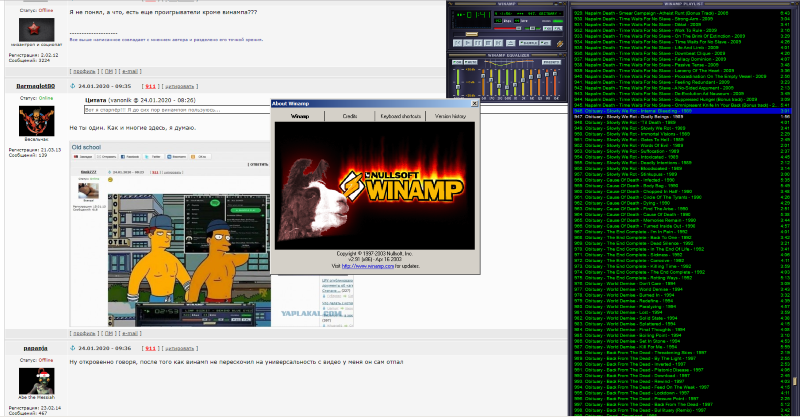
Task: Click Winamp elapsed time display
Action: [x=474, y=15]
